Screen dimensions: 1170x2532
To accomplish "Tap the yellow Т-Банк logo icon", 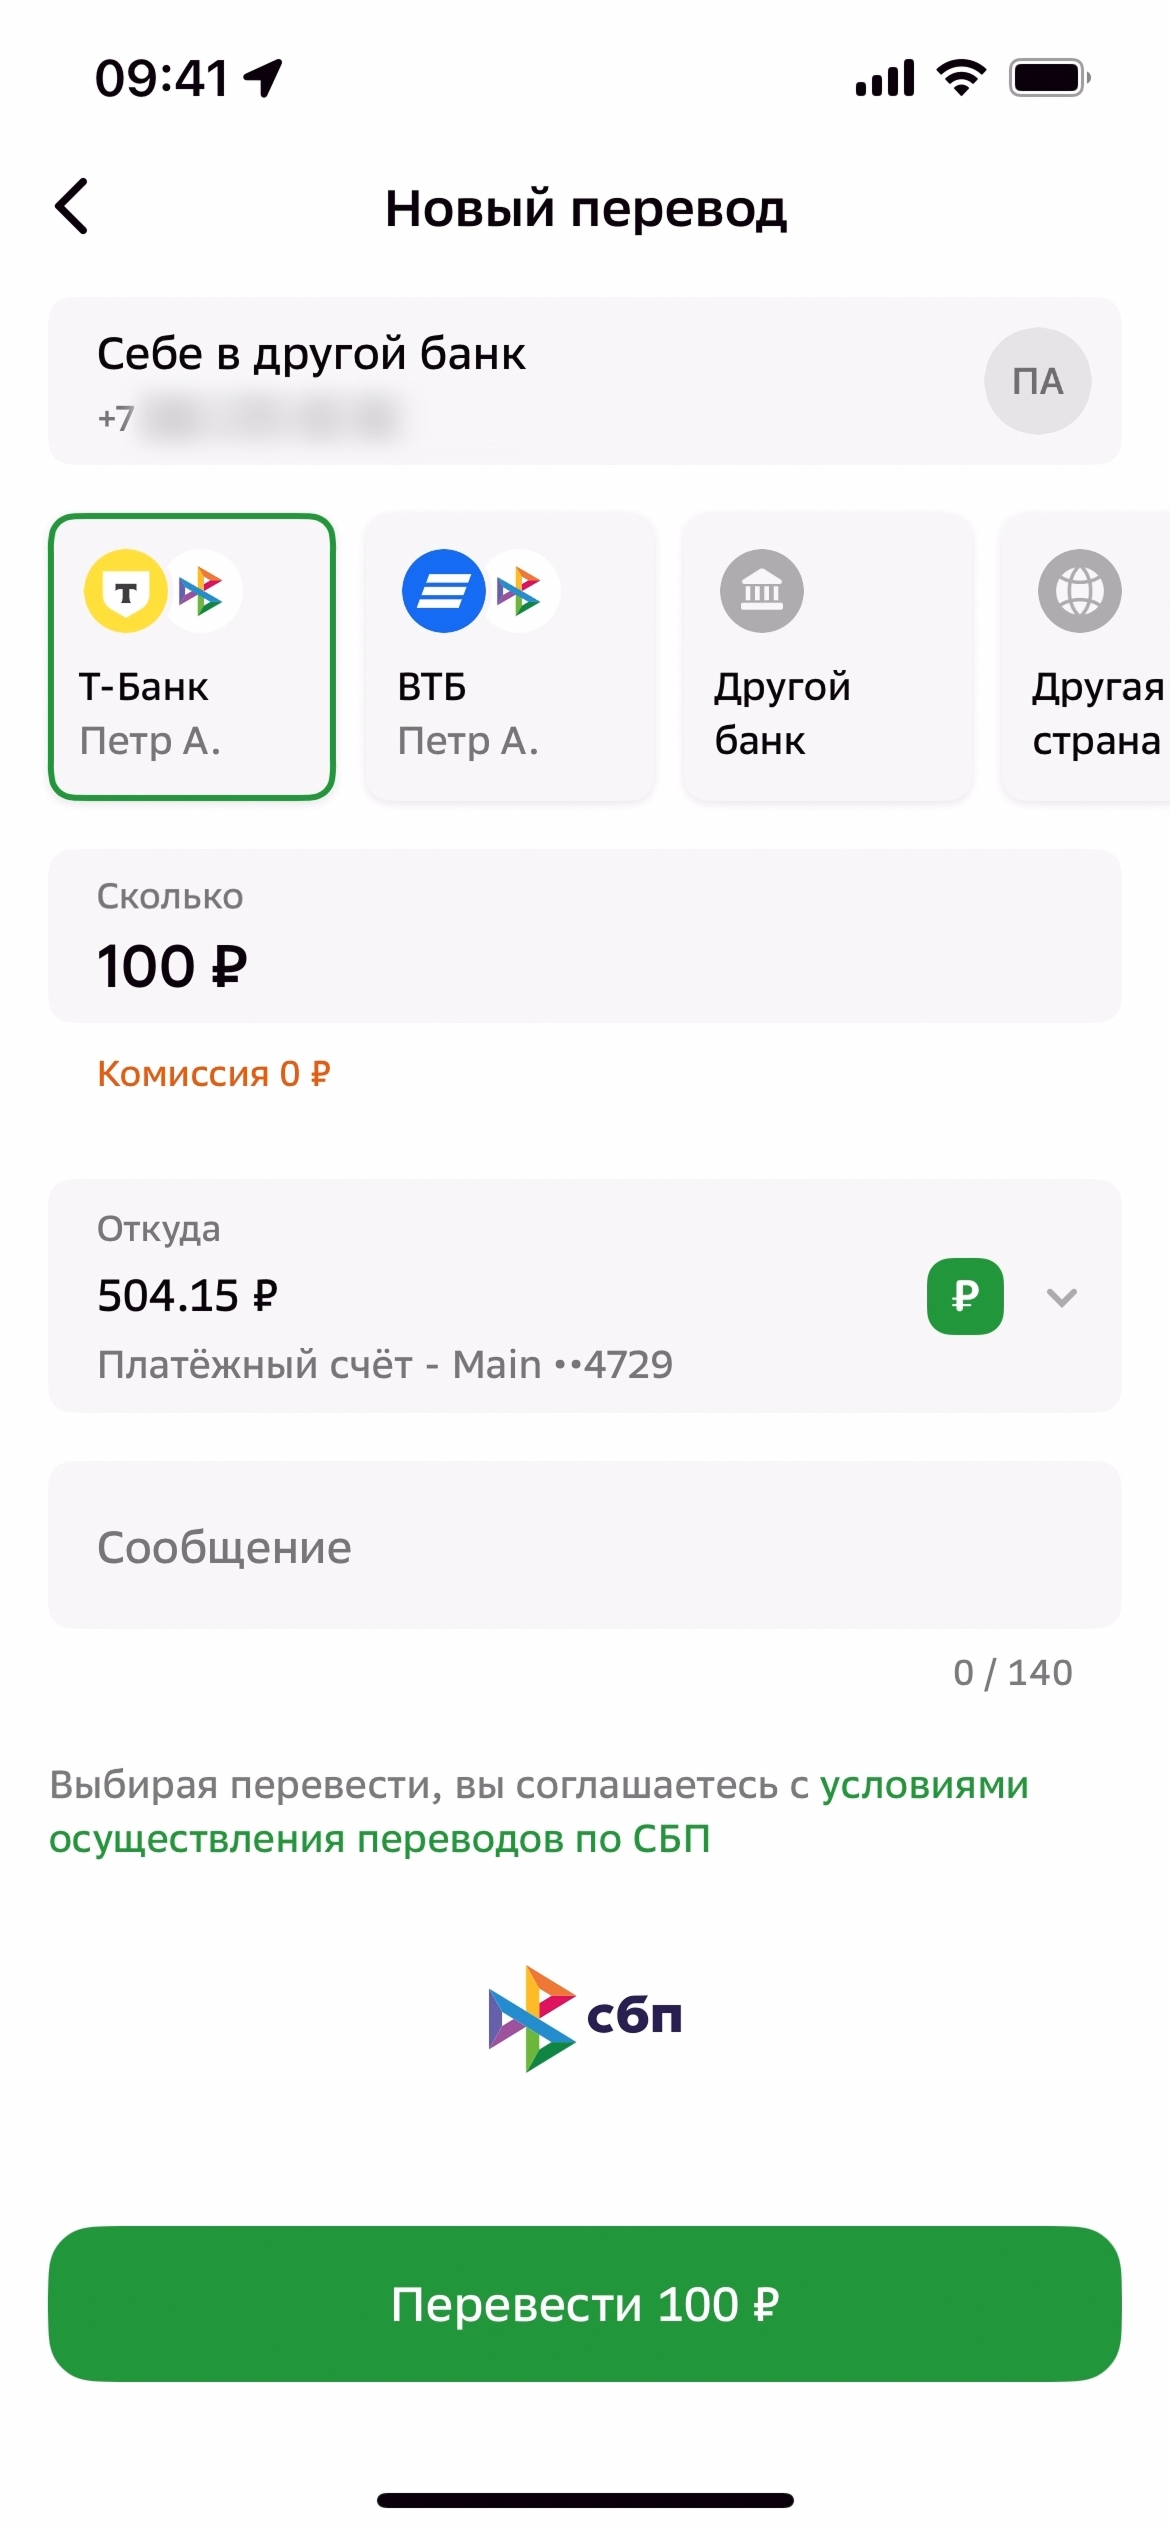I will pos(126,591).
